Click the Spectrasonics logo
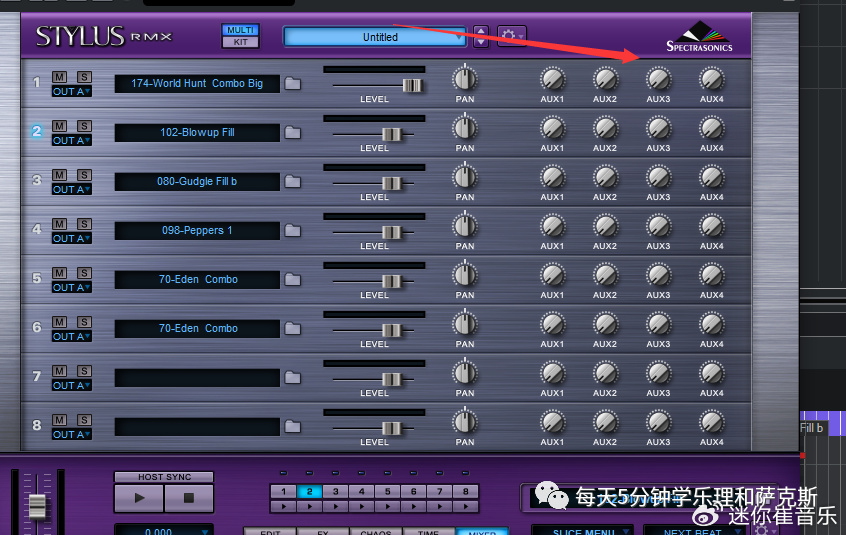Screen dimensions: 846x535 coord(699,37)
